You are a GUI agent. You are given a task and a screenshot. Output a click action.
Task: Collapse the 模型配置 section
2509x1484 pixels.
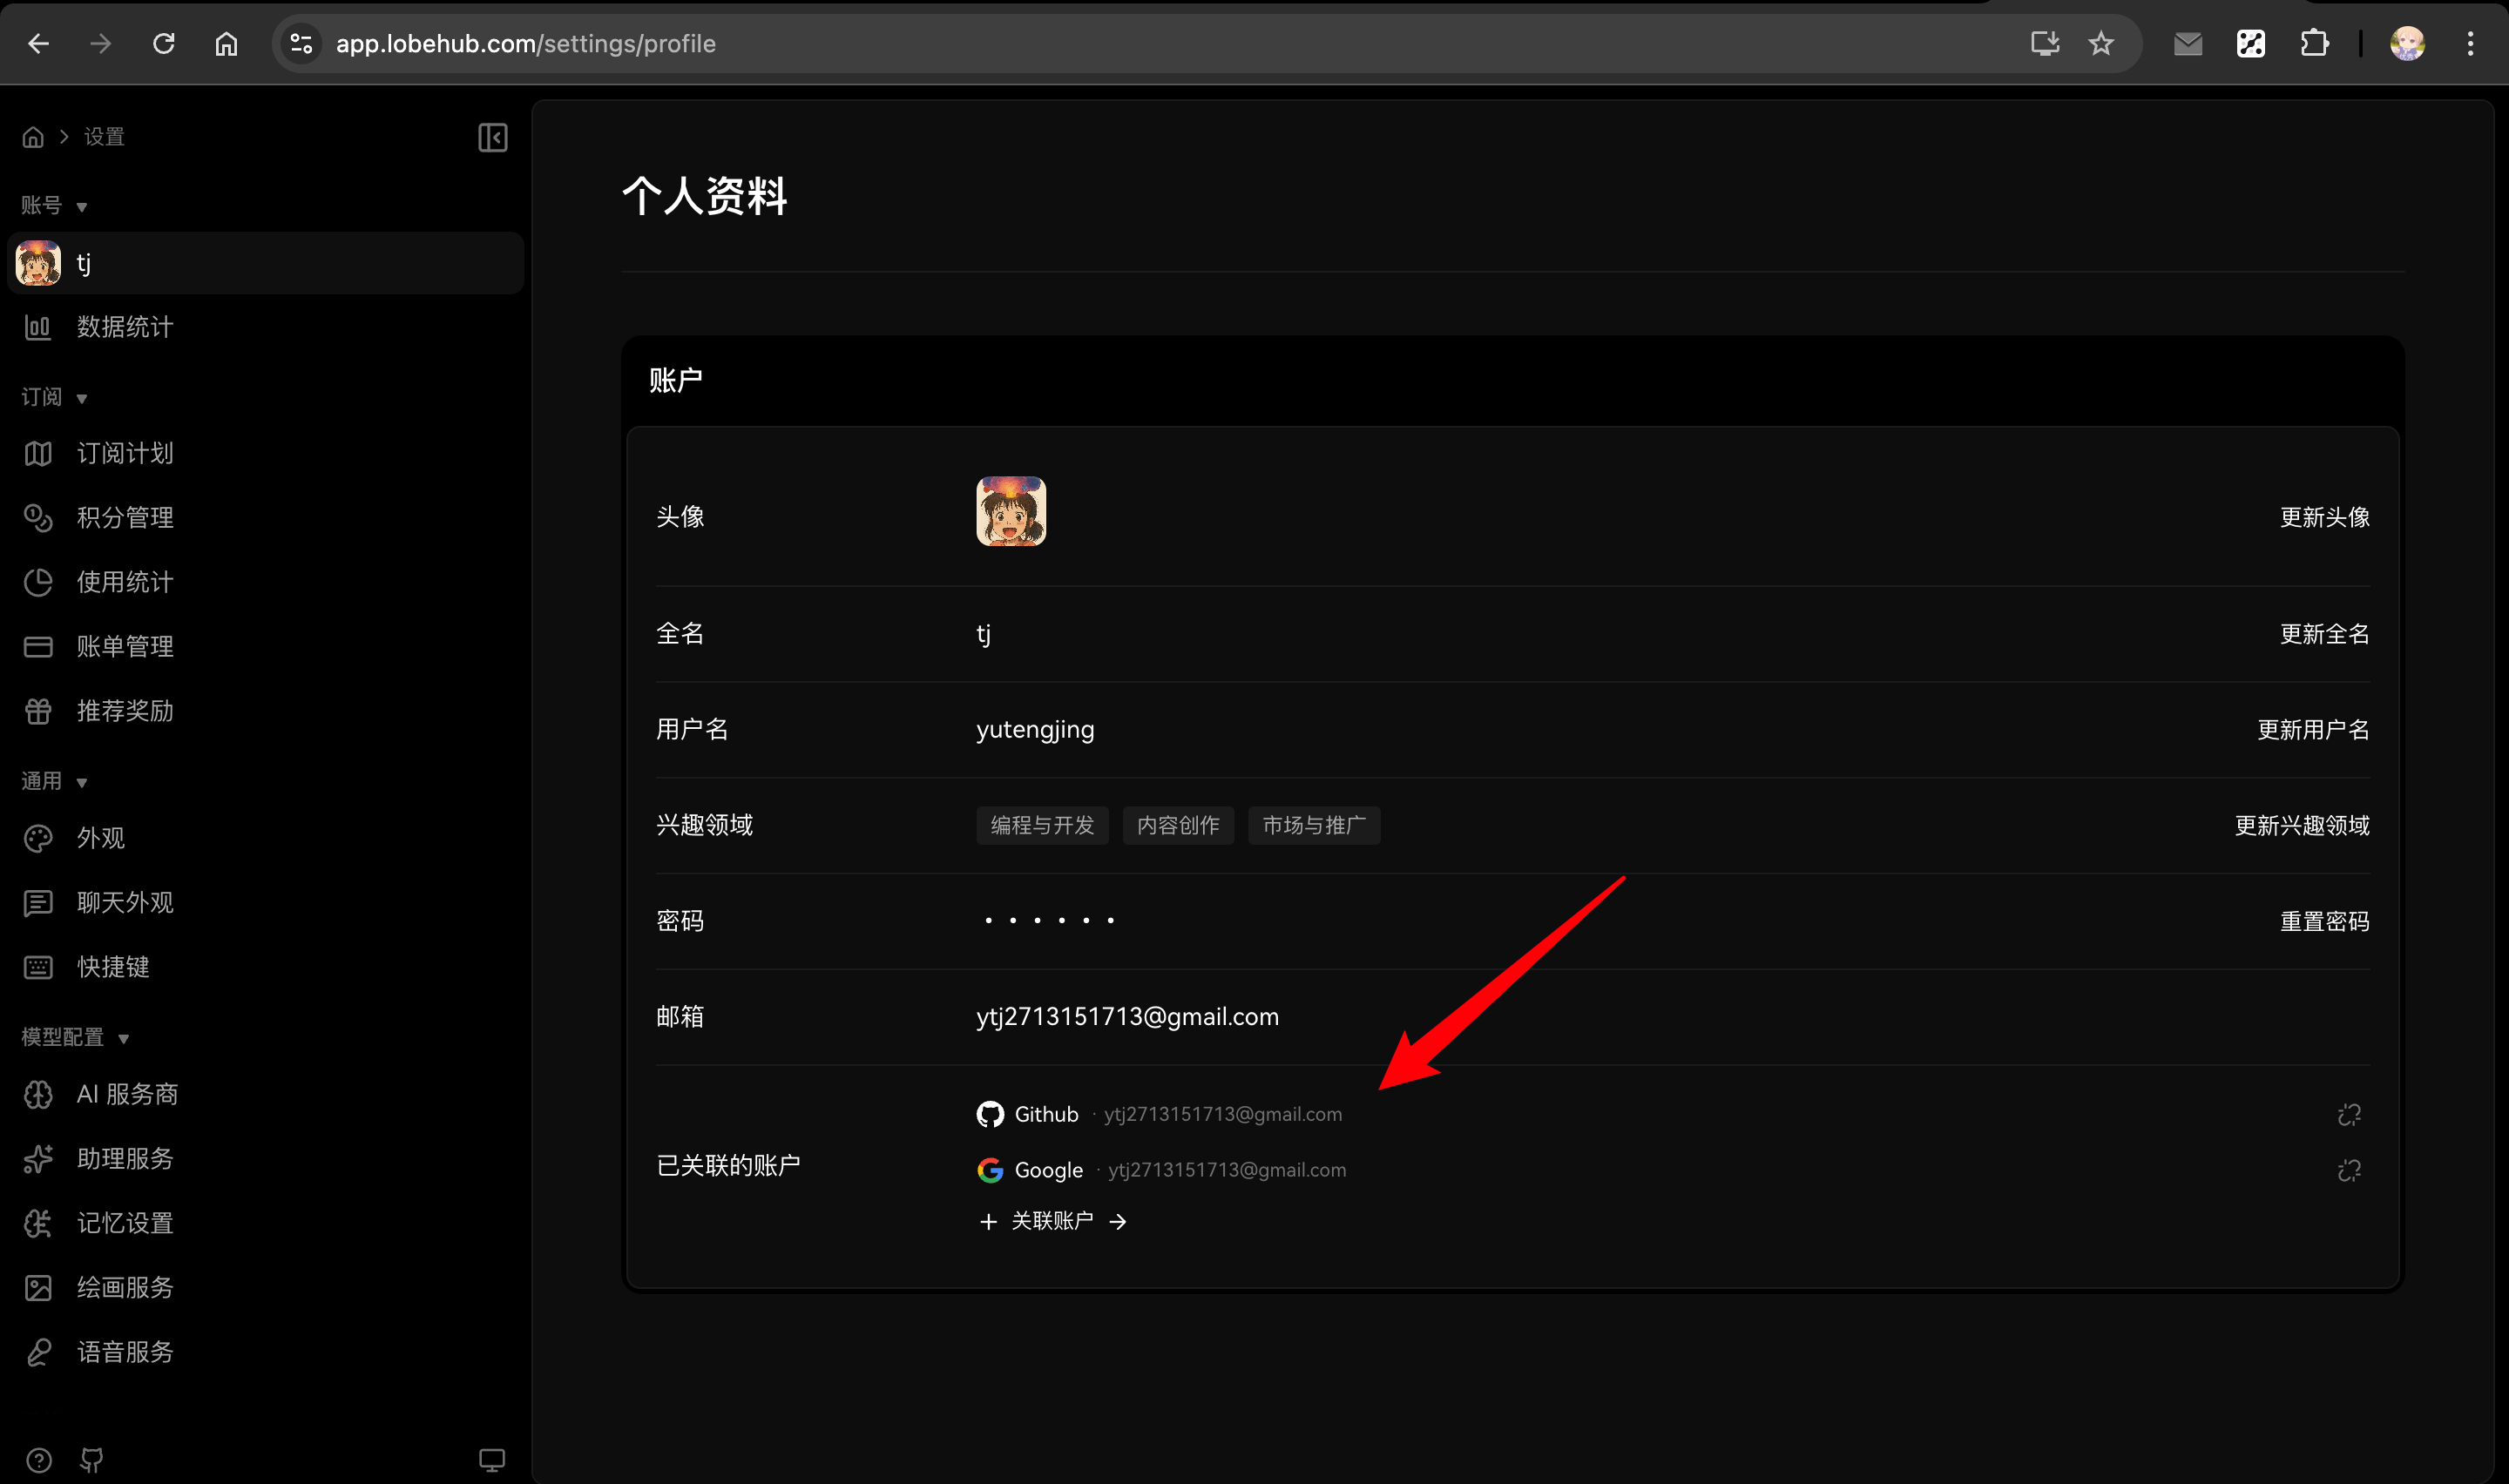click(124, 1038)
